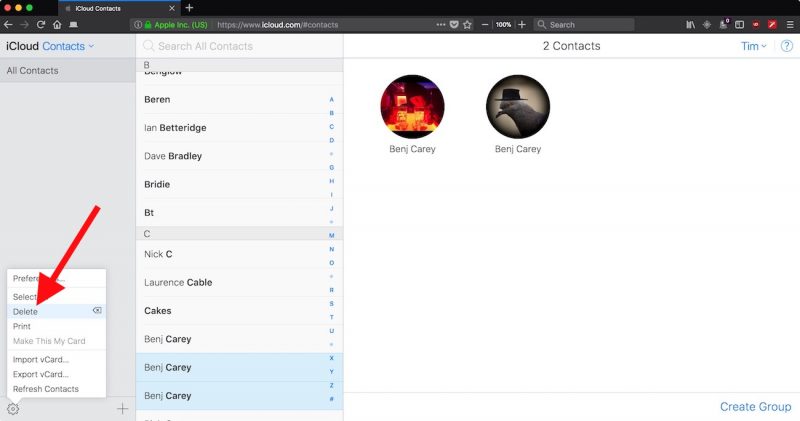The height and width of the screenshot is (421, 800).
Task: Choose Delete from the gear menu
Action: click(26, 312)
